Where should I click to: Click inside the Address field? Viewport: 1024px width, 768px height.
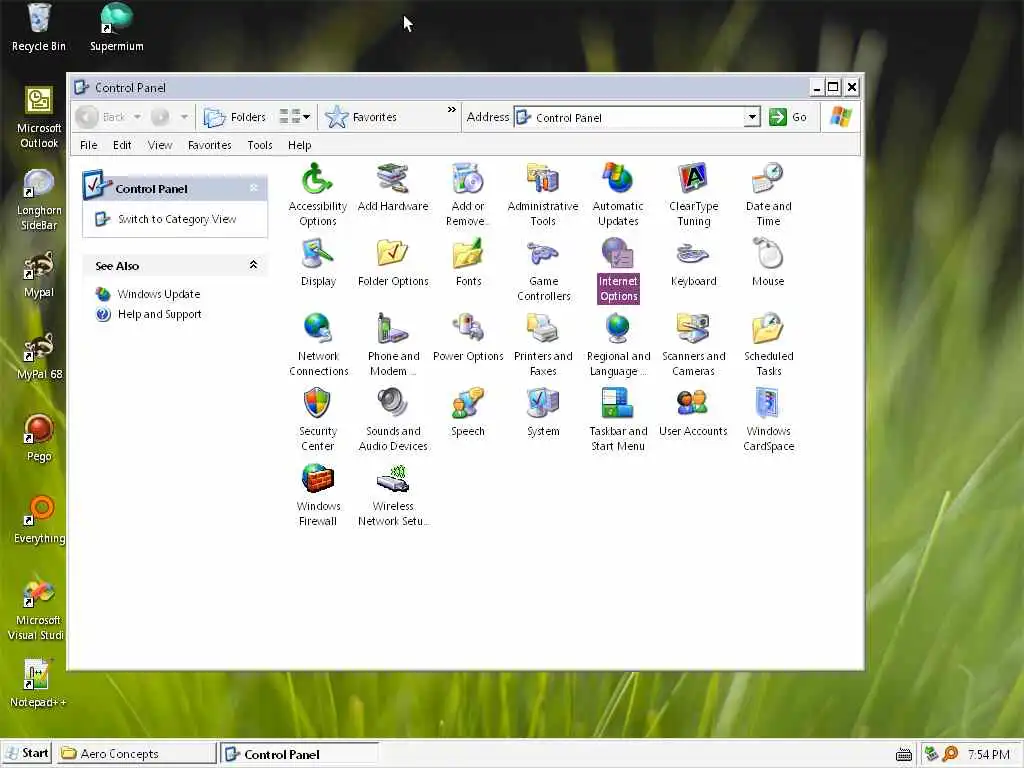click(x=637, y=117)
